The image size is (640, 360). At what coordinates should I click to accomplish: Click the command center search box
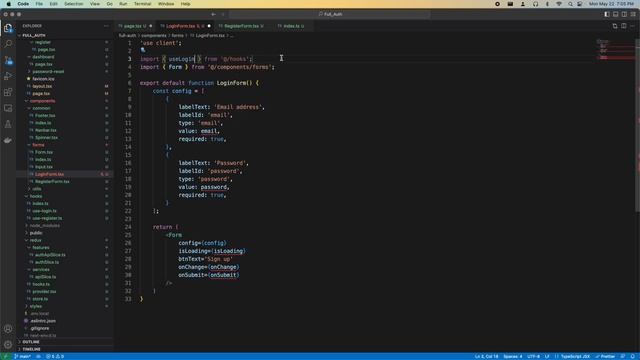(x=330, y=14)
